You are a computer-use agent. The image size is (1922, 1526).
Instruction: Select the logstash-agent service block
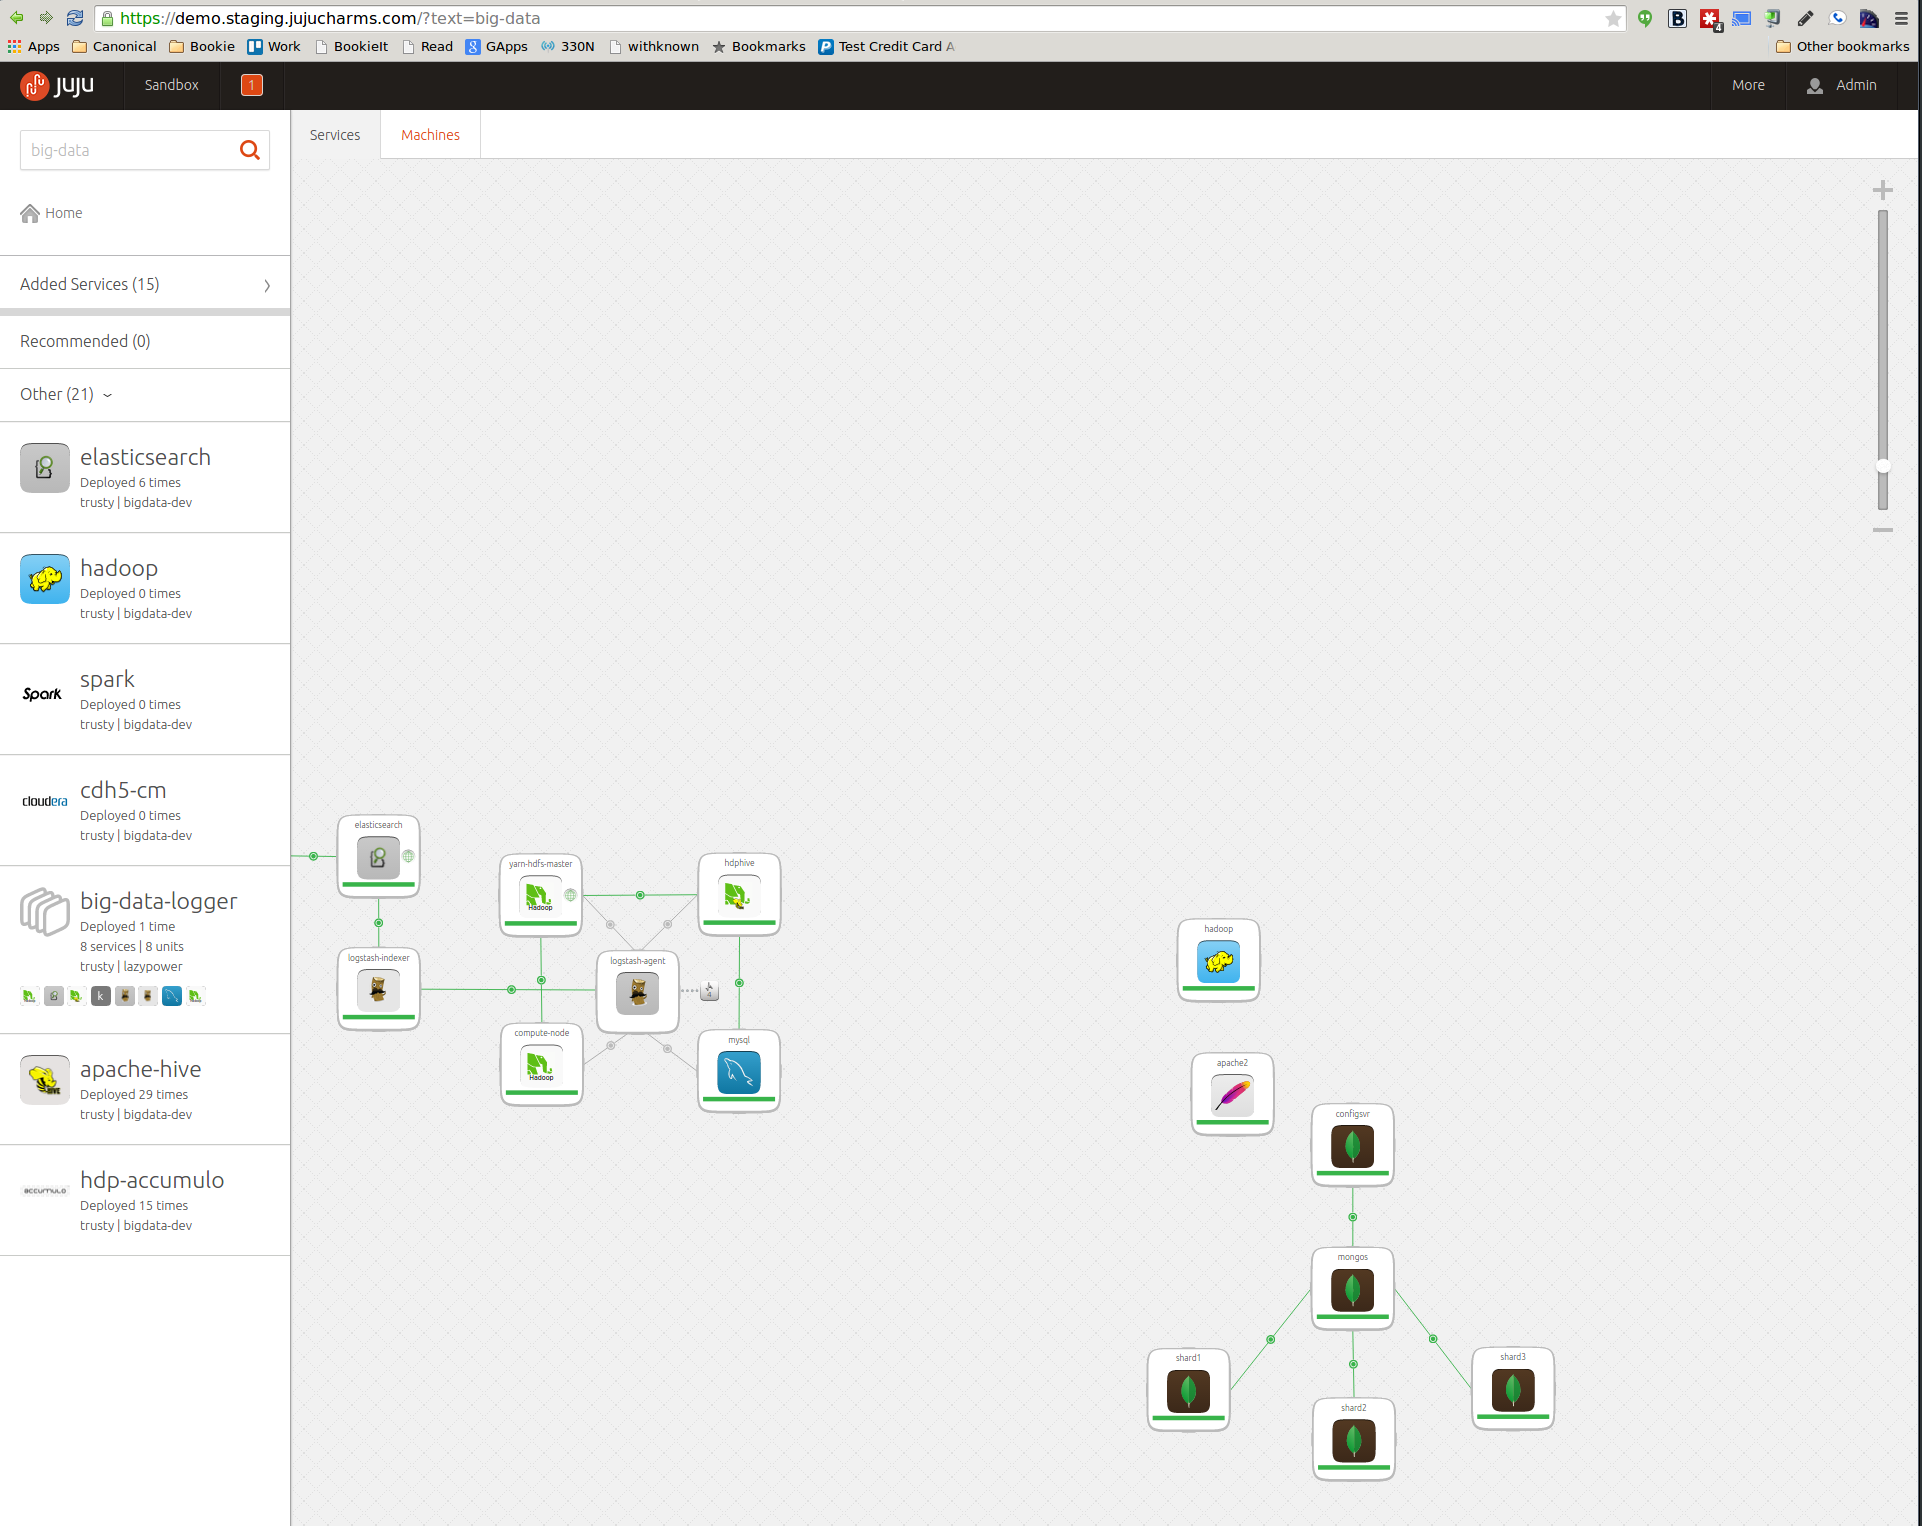click(637, 992)
